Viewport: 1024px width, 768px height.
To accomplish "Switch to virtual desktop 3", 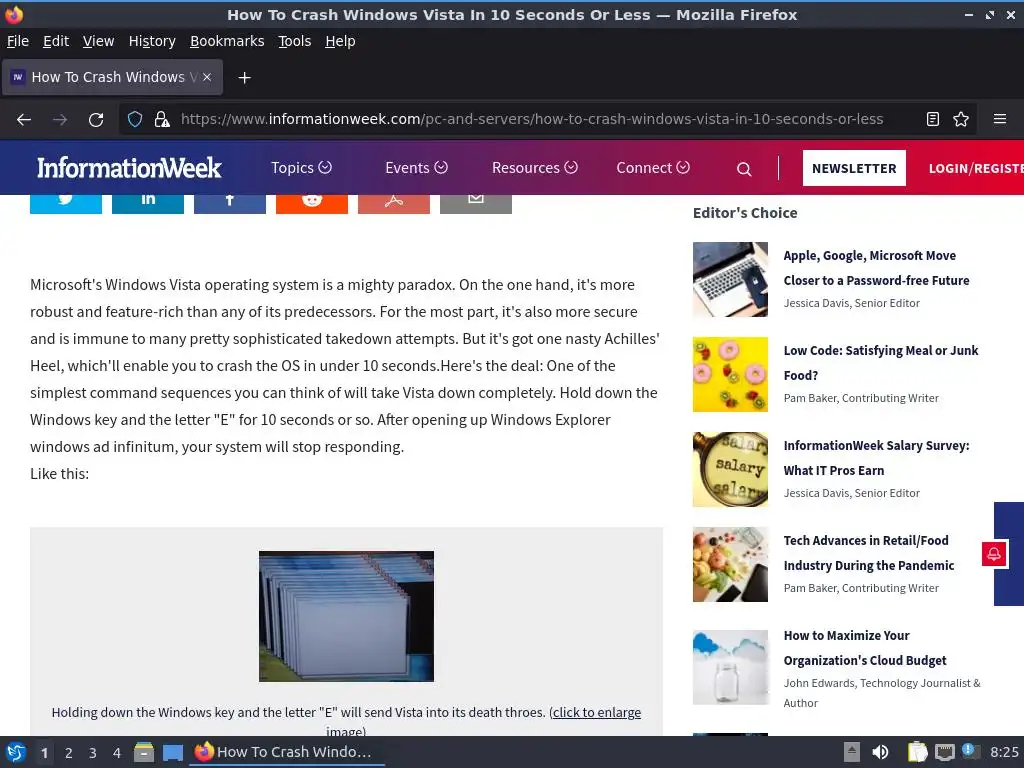I will pos(93,753).
